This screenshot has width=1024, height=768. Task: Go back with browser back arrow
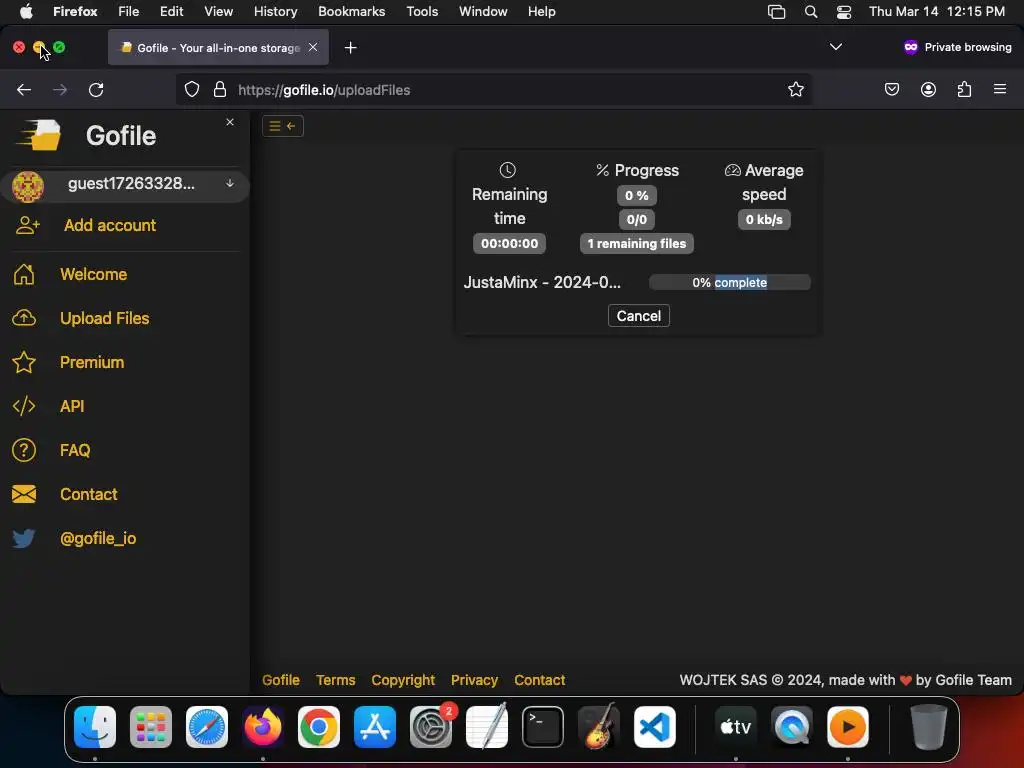tap(24, 89)
